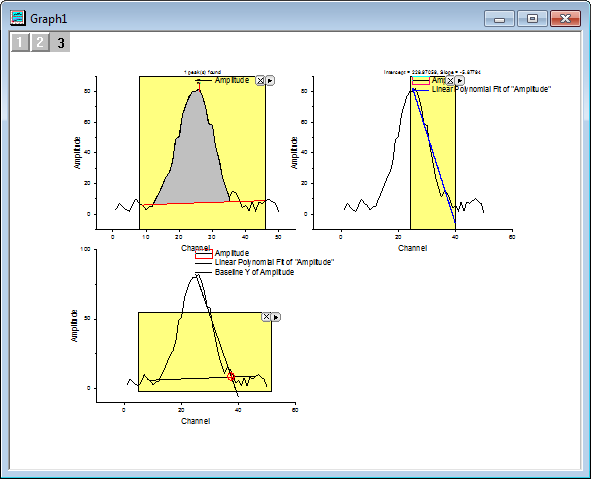Click the 'Amplitude' Y-axis title of the bottom graph
The image size is (591, 479).
click(x=74, y=326)
